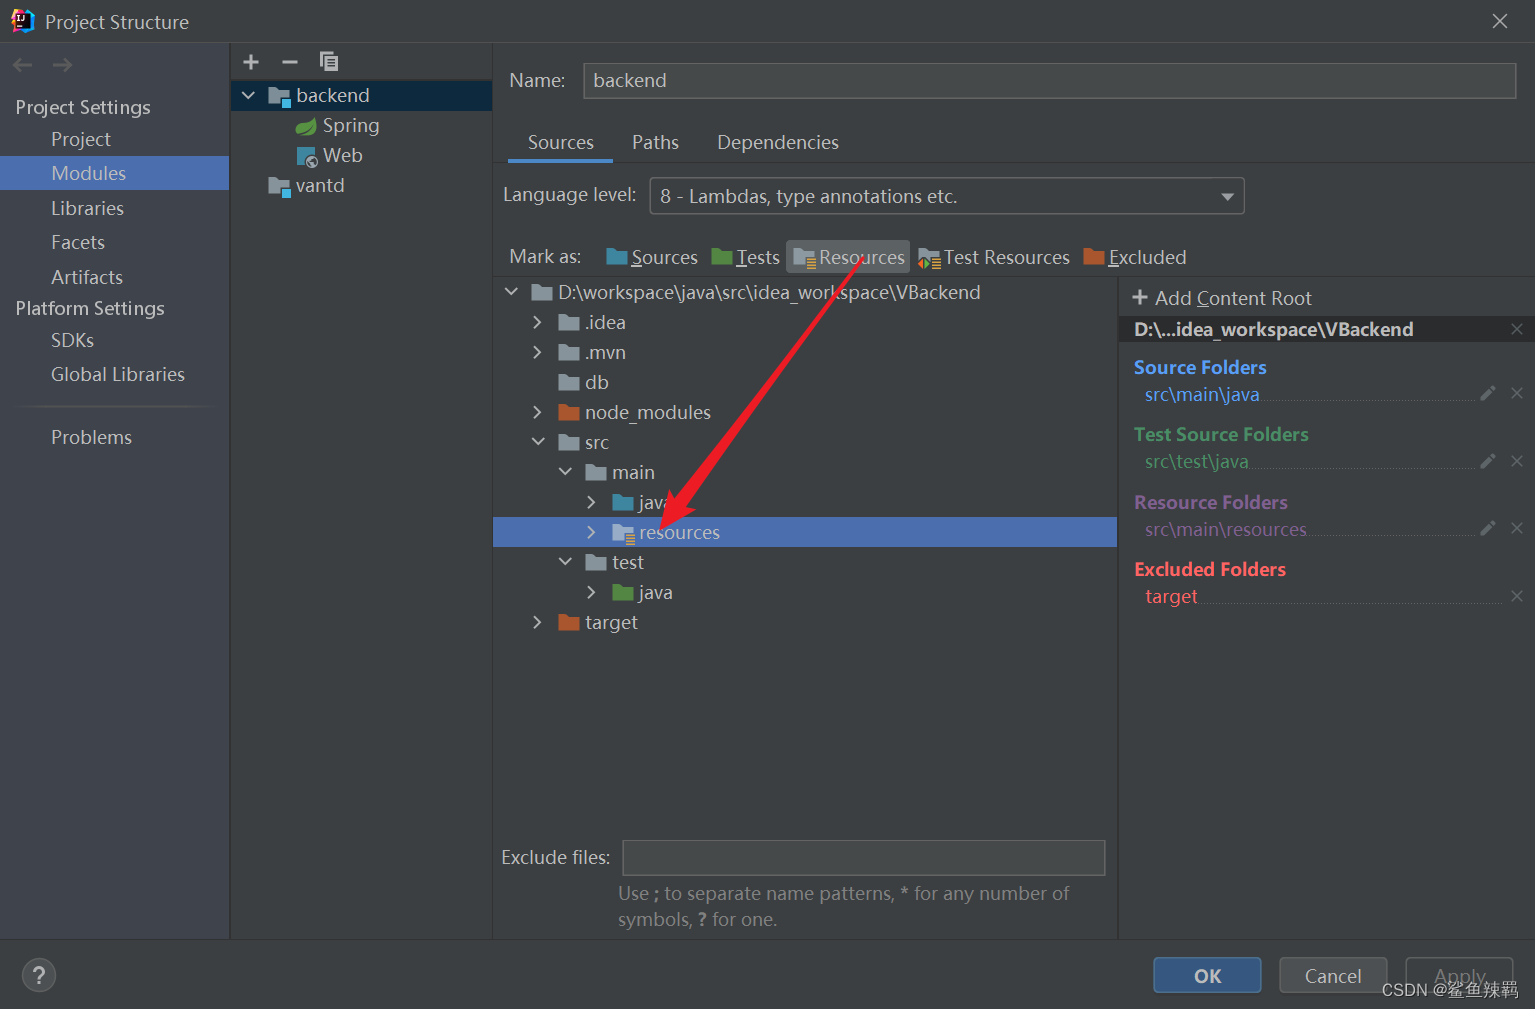Go forward with the right arrow icon
Viewport: 1535px width, 1009px height.
pyautogui.click(x=62, y=65)
